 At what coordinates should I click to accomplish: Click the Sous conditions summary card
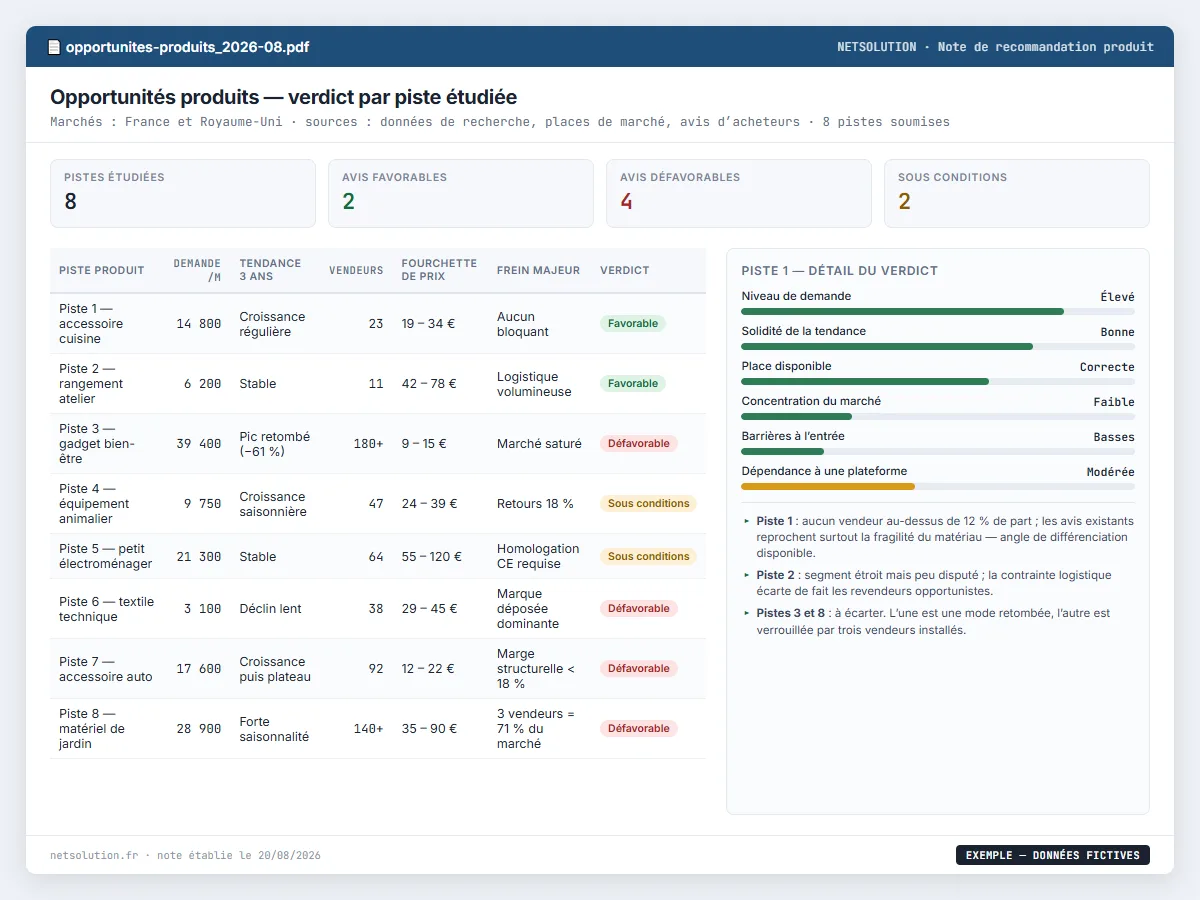click(x=1017, y=194)
